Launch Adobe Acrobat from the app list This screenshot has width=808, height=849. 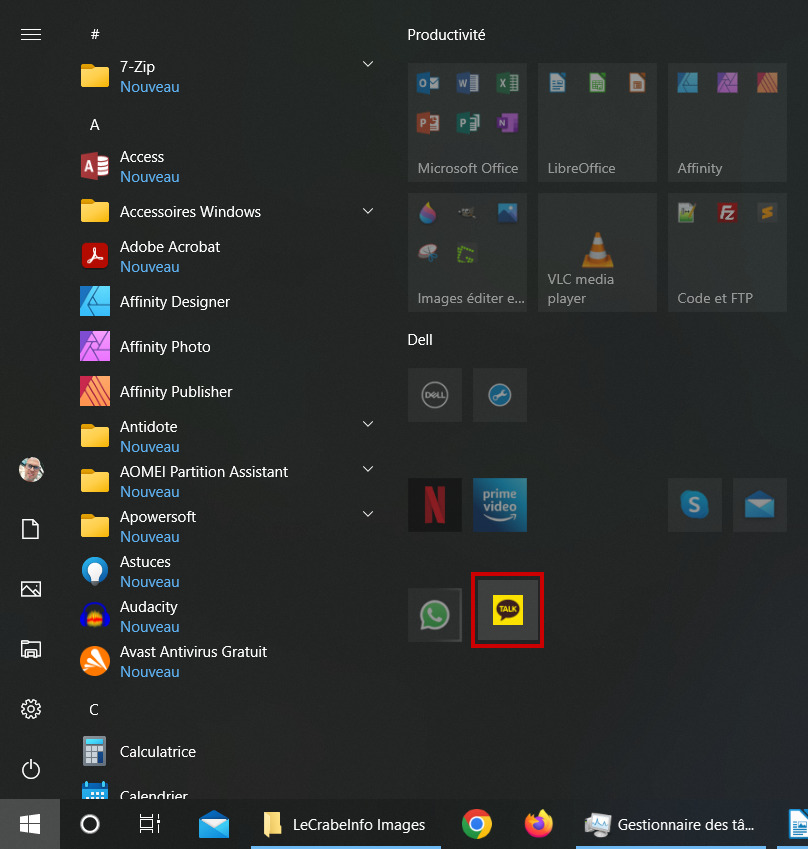(227, 256)
